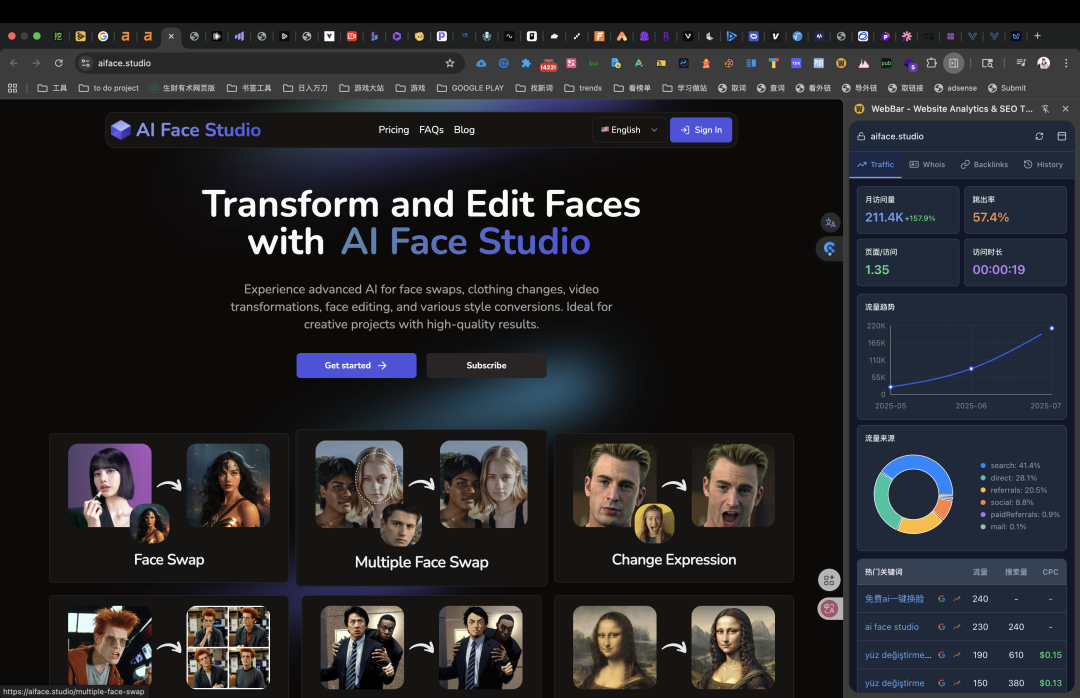Open the 游戏大站 bookmarks folder
The height and width of the screenshot is (698, 1080).
point(362,88)
